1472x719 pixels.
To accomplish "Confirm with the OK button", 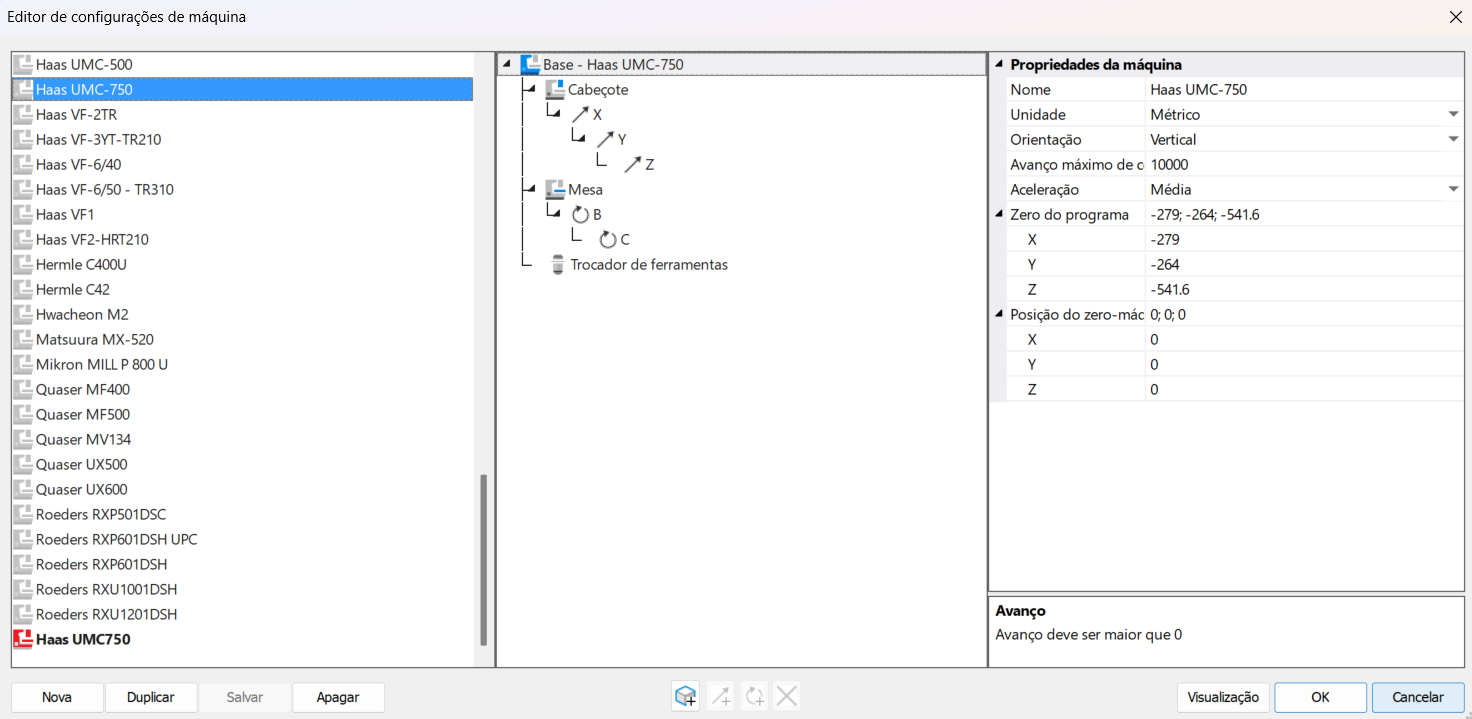I will 1321,697.
